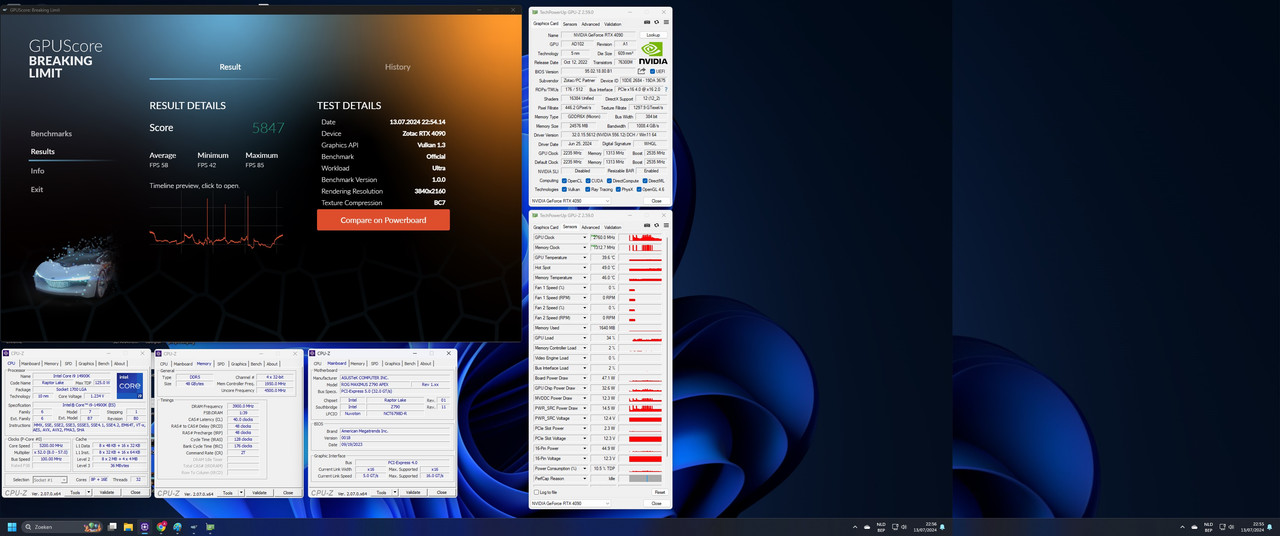Click Compare on Powerboard button

pos(383,220)
